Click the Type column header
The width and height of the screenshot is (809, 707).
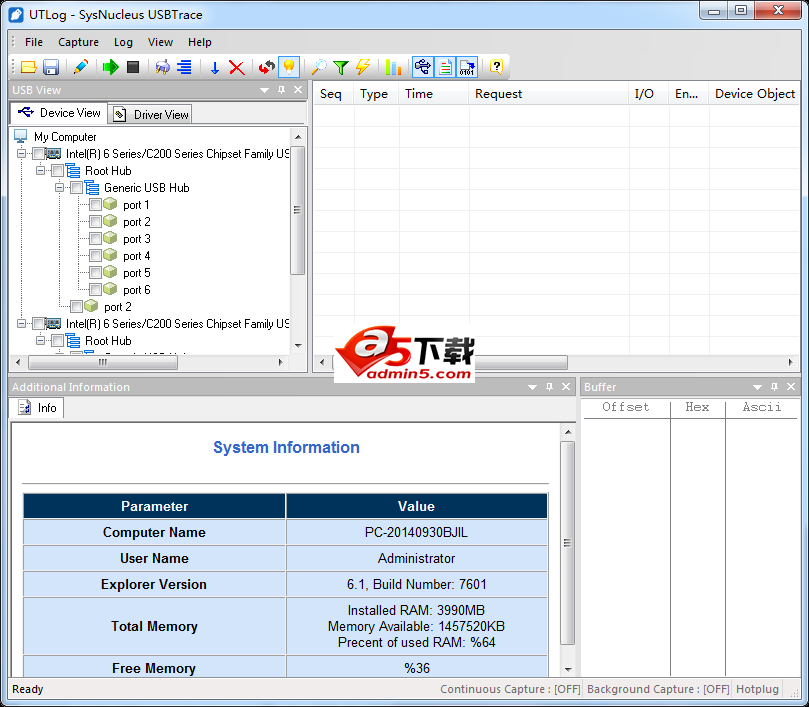click(376, 94)
